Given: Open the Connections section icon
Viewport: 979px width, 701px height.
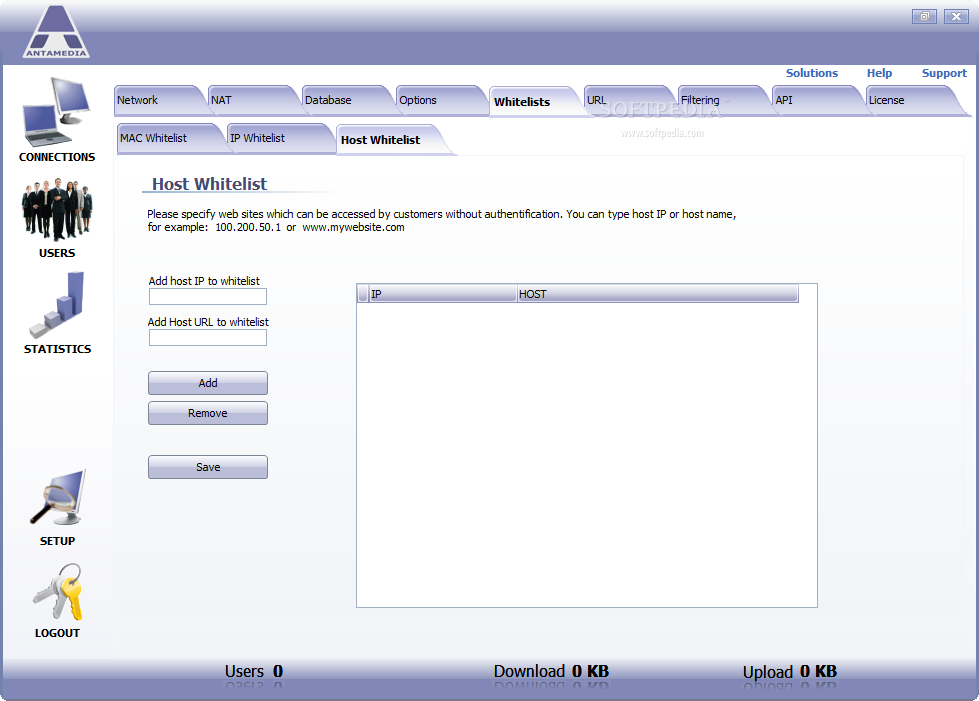Looking at the screenshot, I should [x=57, y=112].
